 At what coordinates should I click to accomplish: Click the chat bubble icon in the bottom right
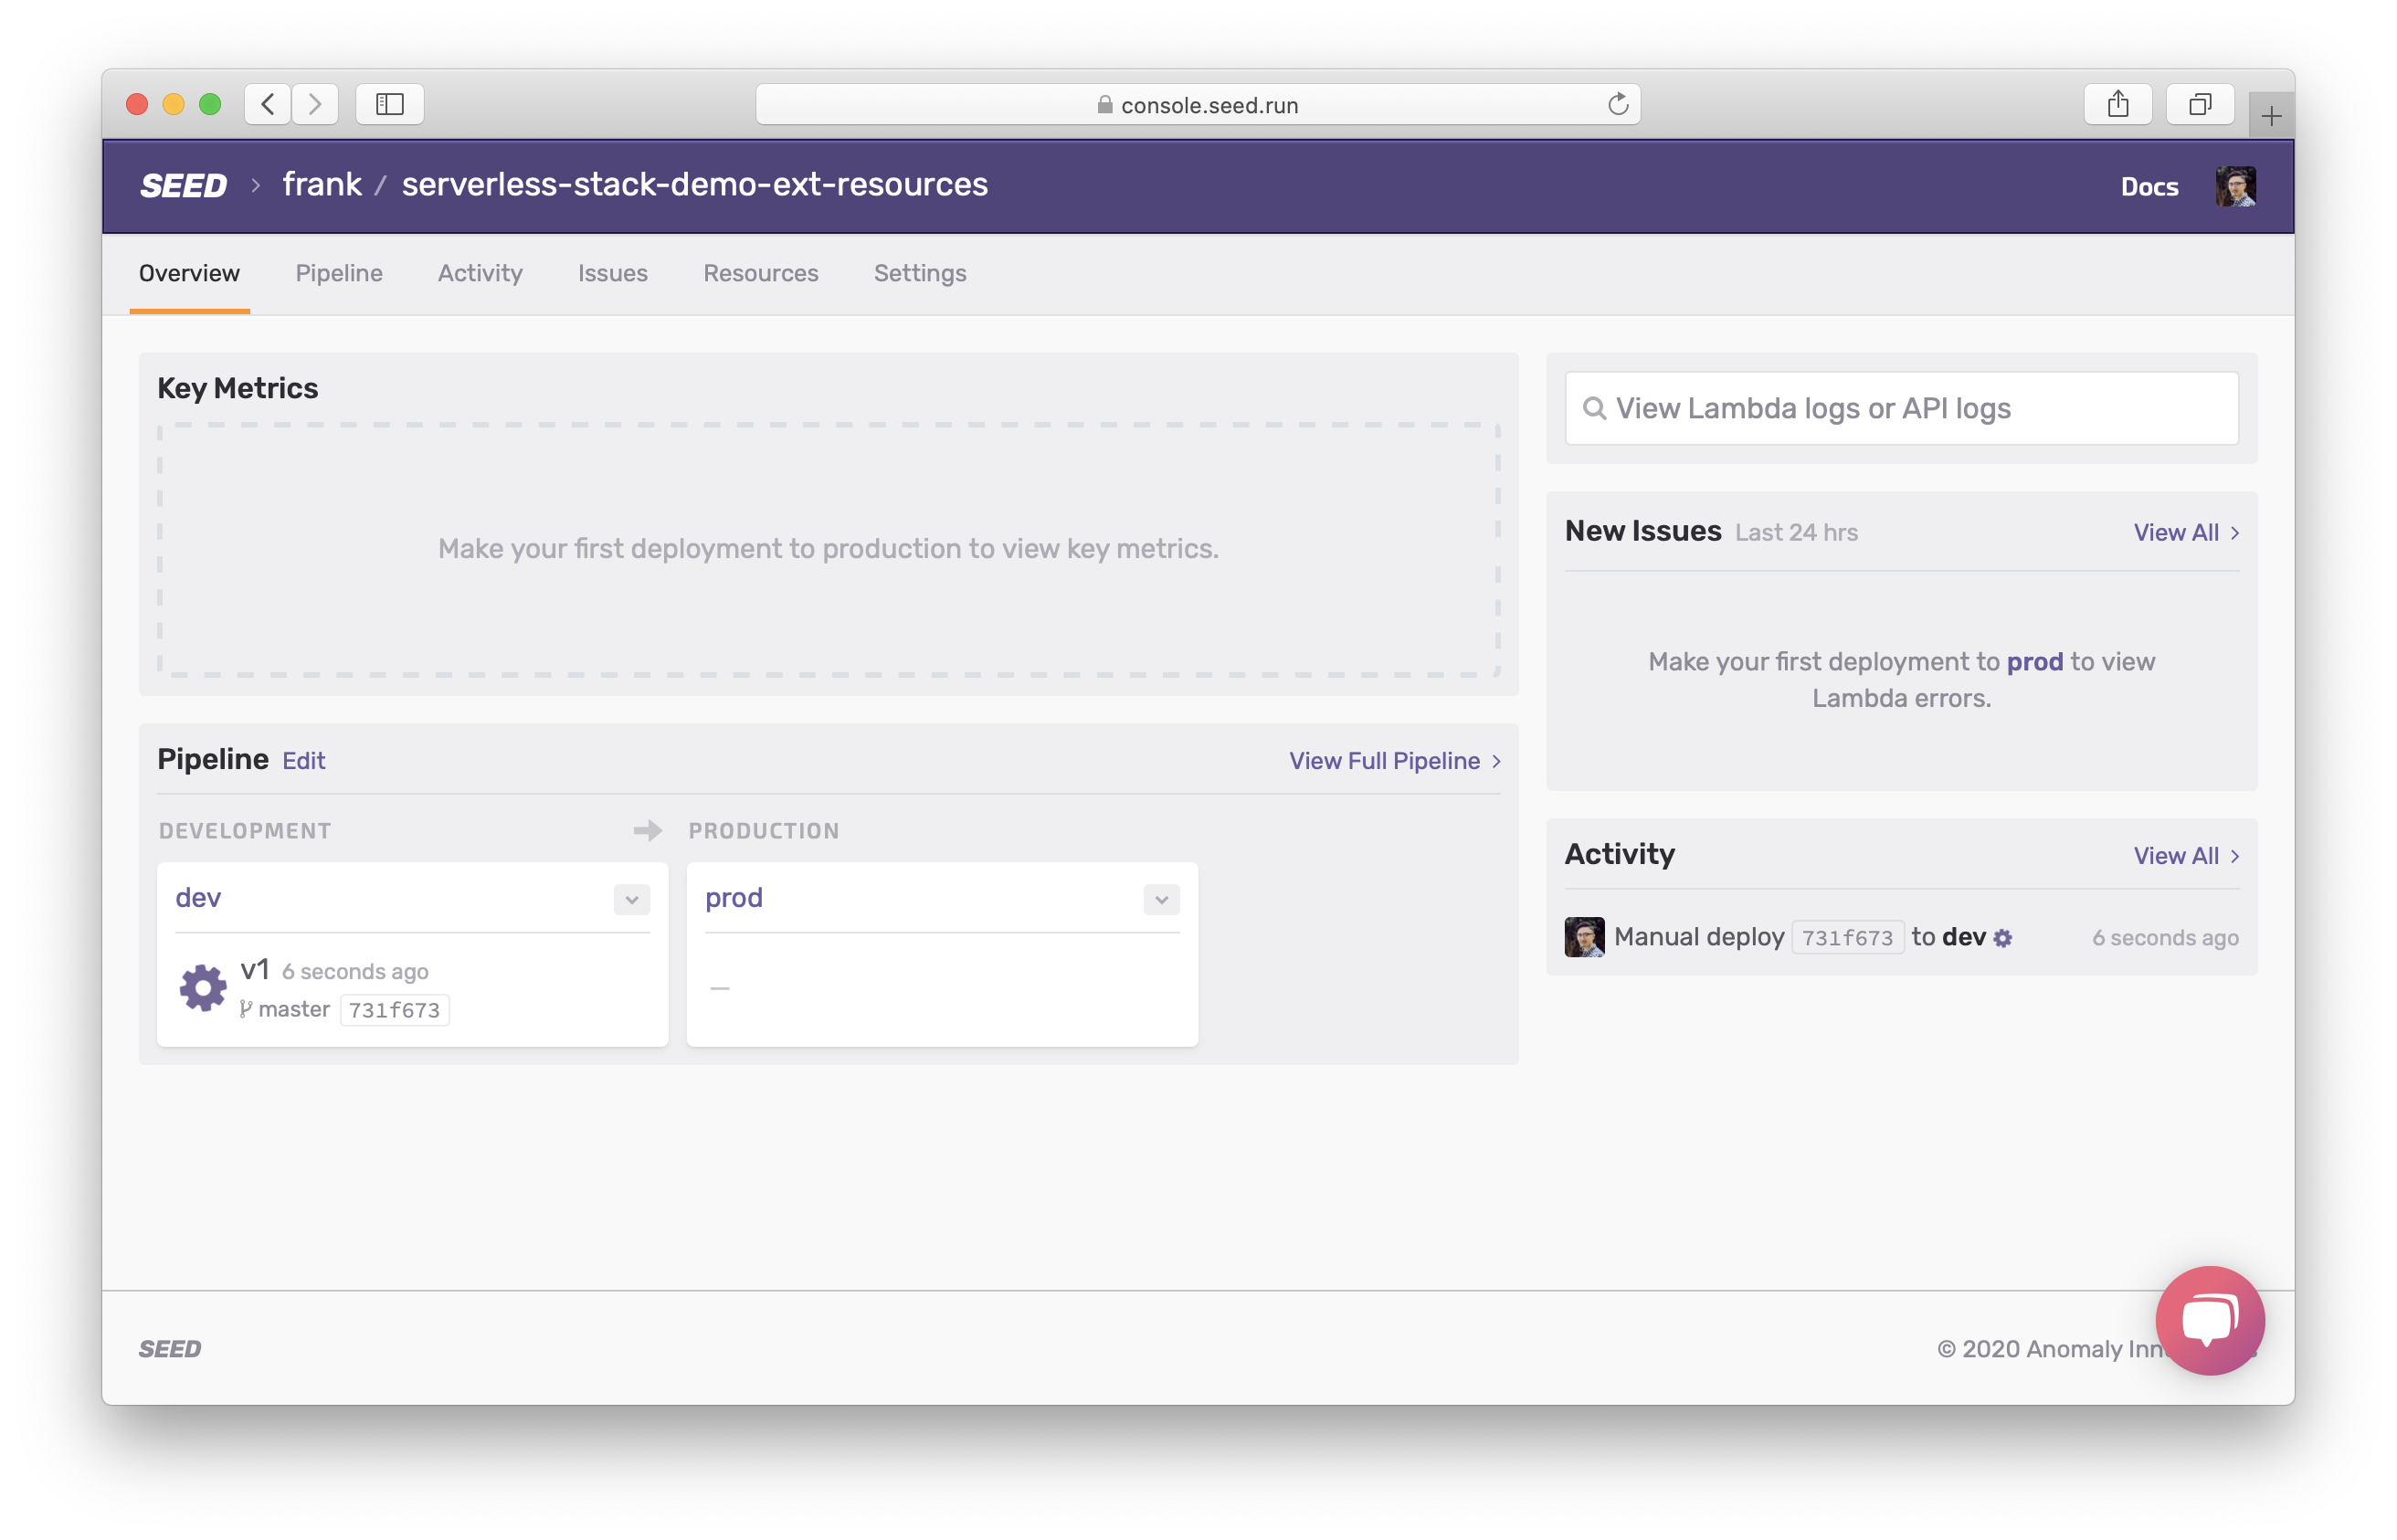point(2208,1320)
